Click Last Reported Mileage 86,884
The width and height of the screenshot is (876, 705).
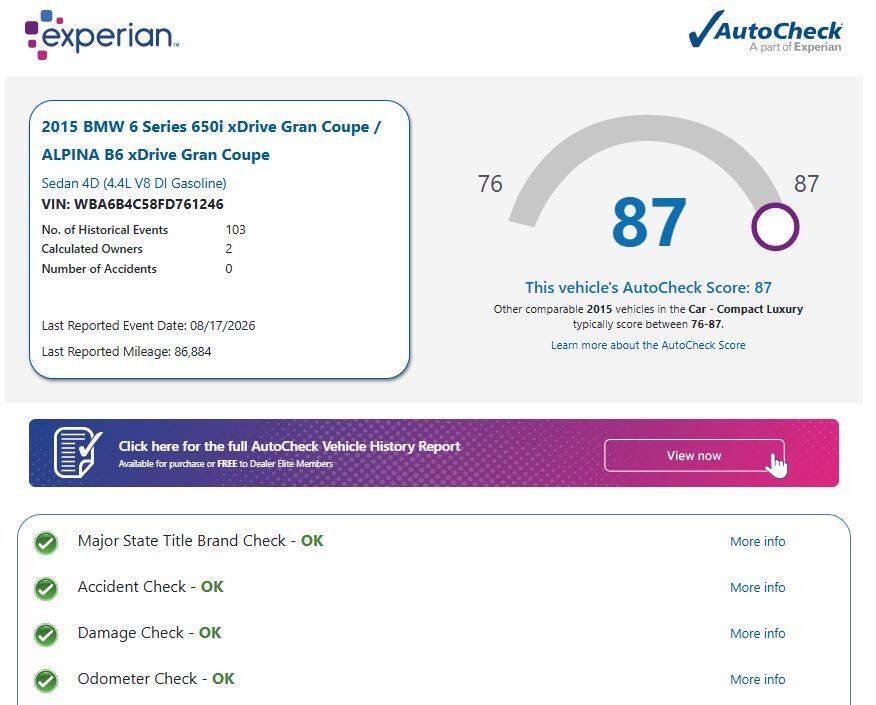[126, 351]
